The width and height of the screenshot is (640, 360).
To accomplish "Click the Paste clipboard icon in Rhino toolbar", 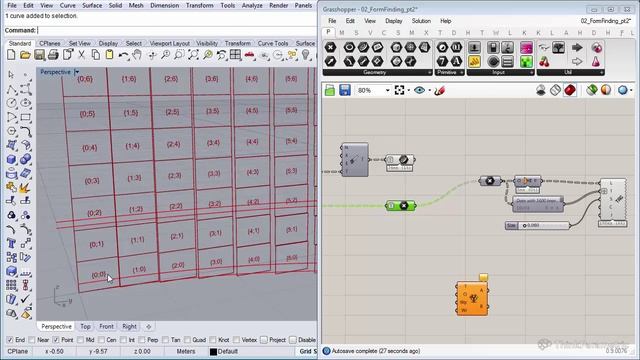I will point(109,55).
